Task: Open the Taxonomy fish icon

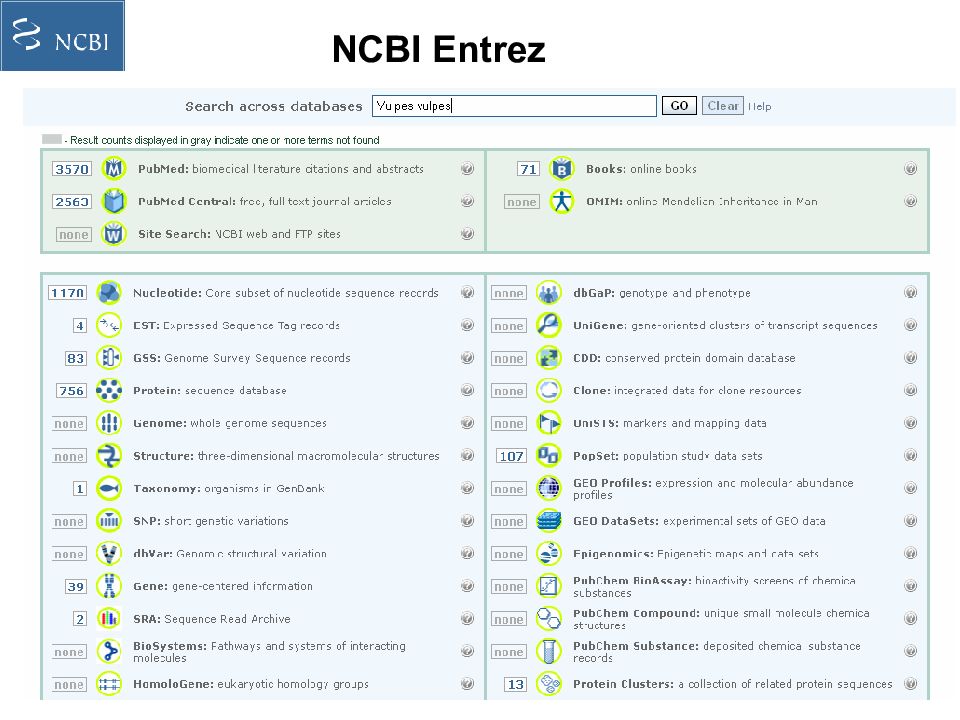Action: tap(109, 488)
